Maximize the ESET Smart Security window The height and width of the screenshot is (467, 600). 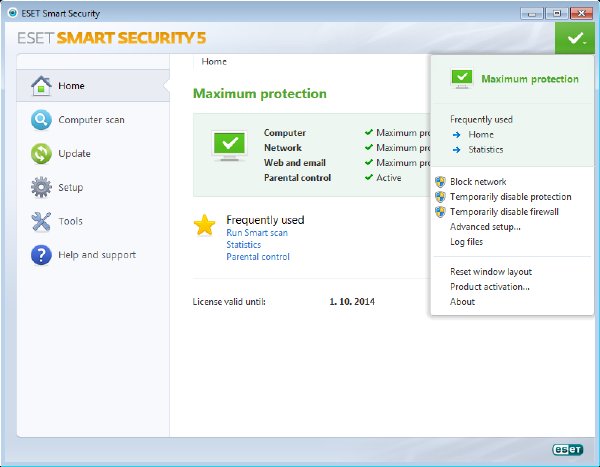click(557, 14)
